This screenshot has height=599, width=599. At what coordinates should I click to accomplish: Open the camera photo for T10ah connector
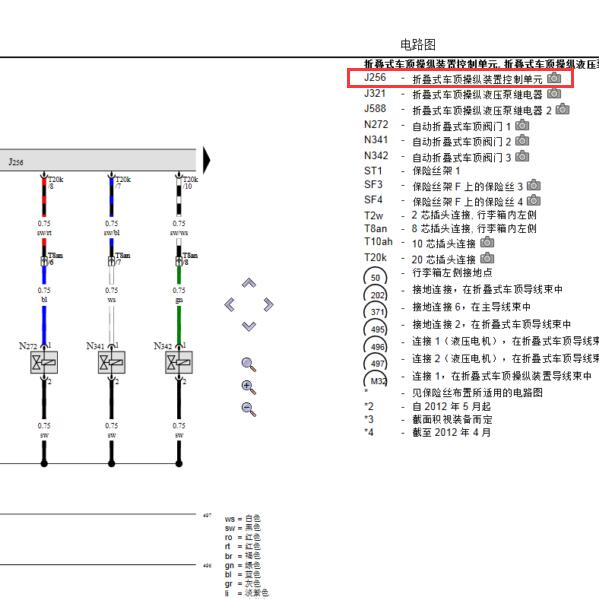click(x=487, y=242)
